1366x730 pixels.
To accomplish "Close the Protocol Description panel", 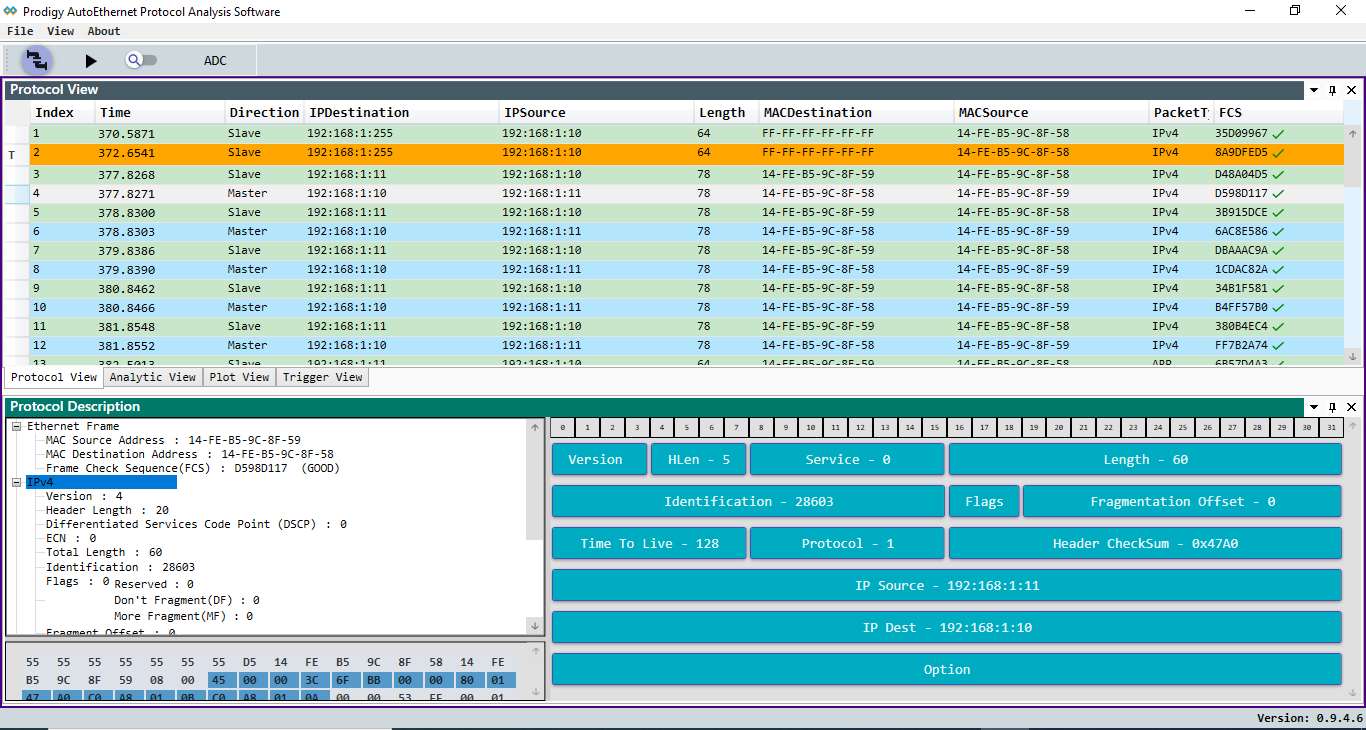I will coord(1351,407).
